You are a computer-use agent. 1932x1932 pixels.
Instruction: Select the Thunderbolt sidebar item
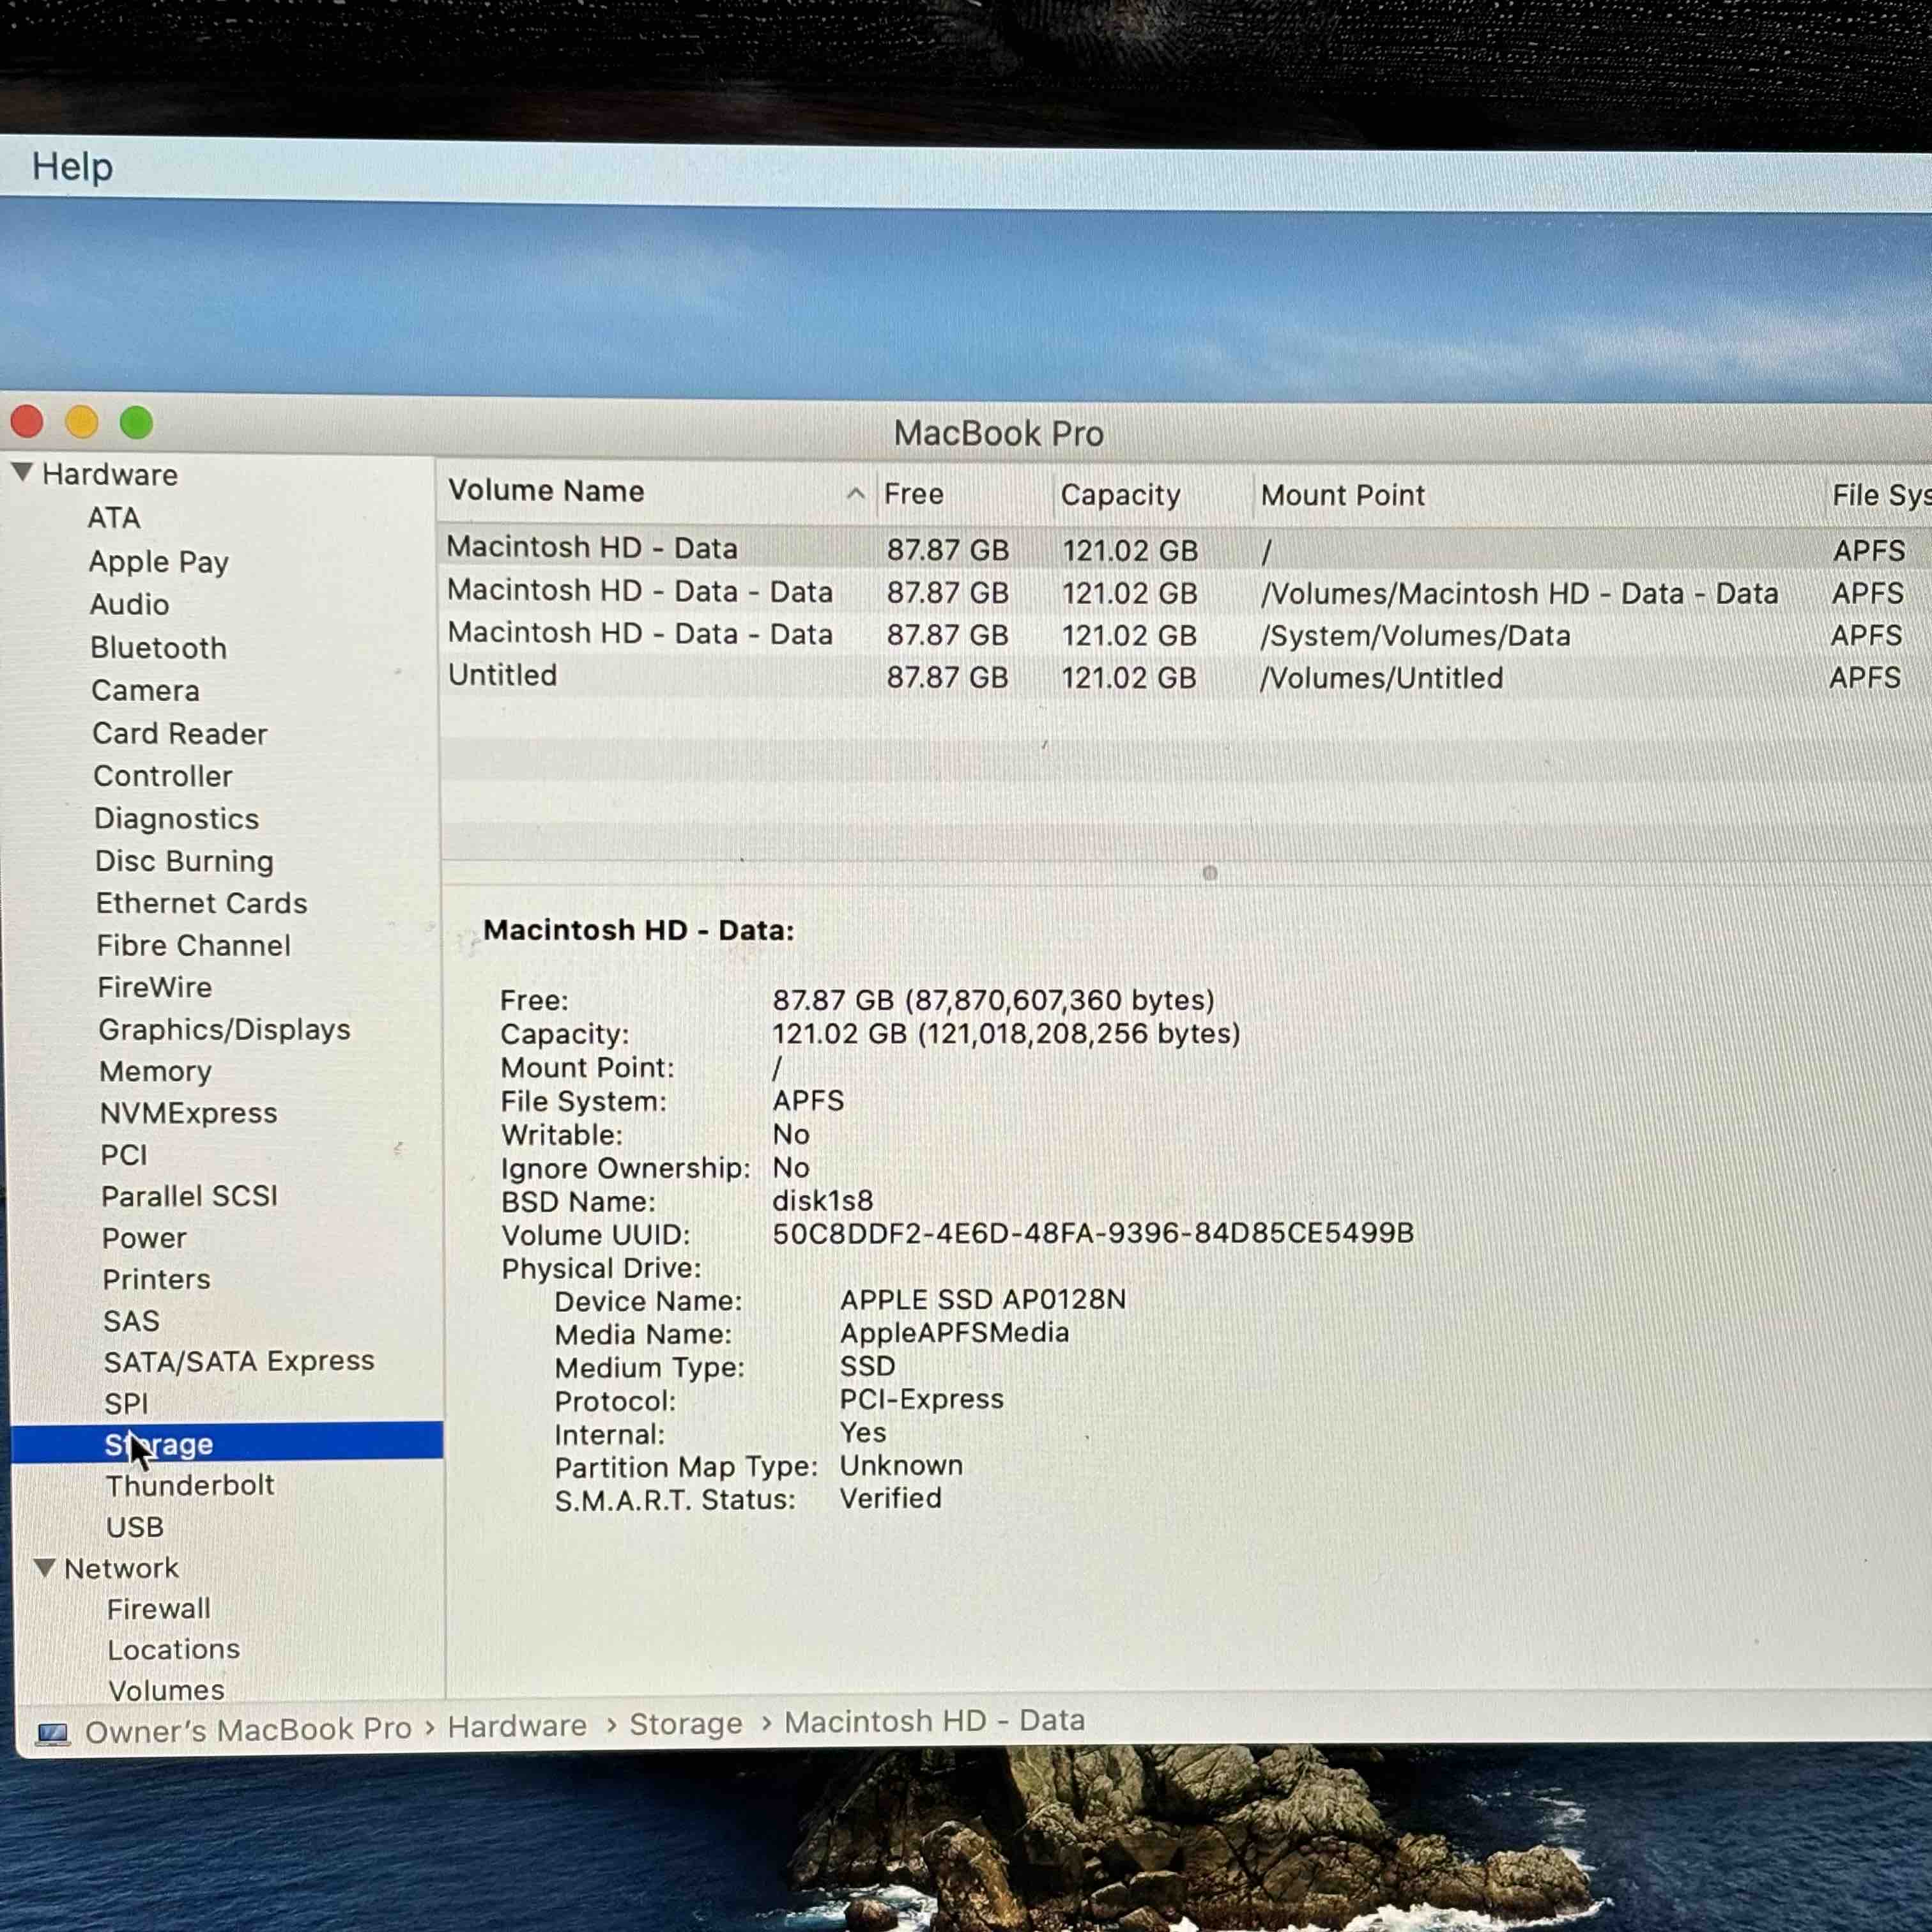coord(190,1485)
